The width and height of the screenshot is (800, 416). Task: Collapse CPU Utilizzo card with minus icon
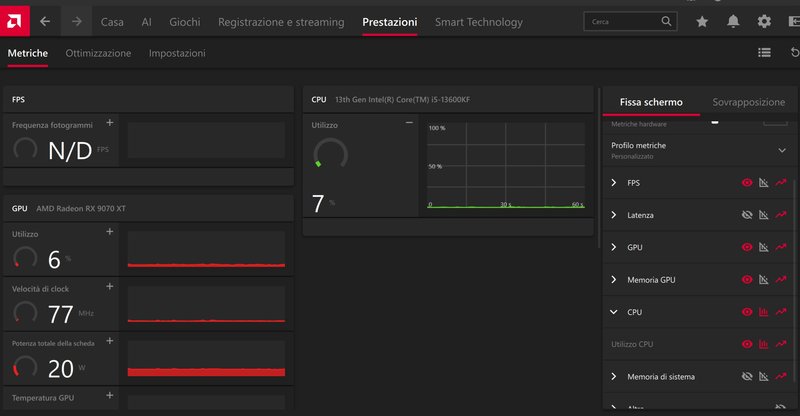point(409,123)
